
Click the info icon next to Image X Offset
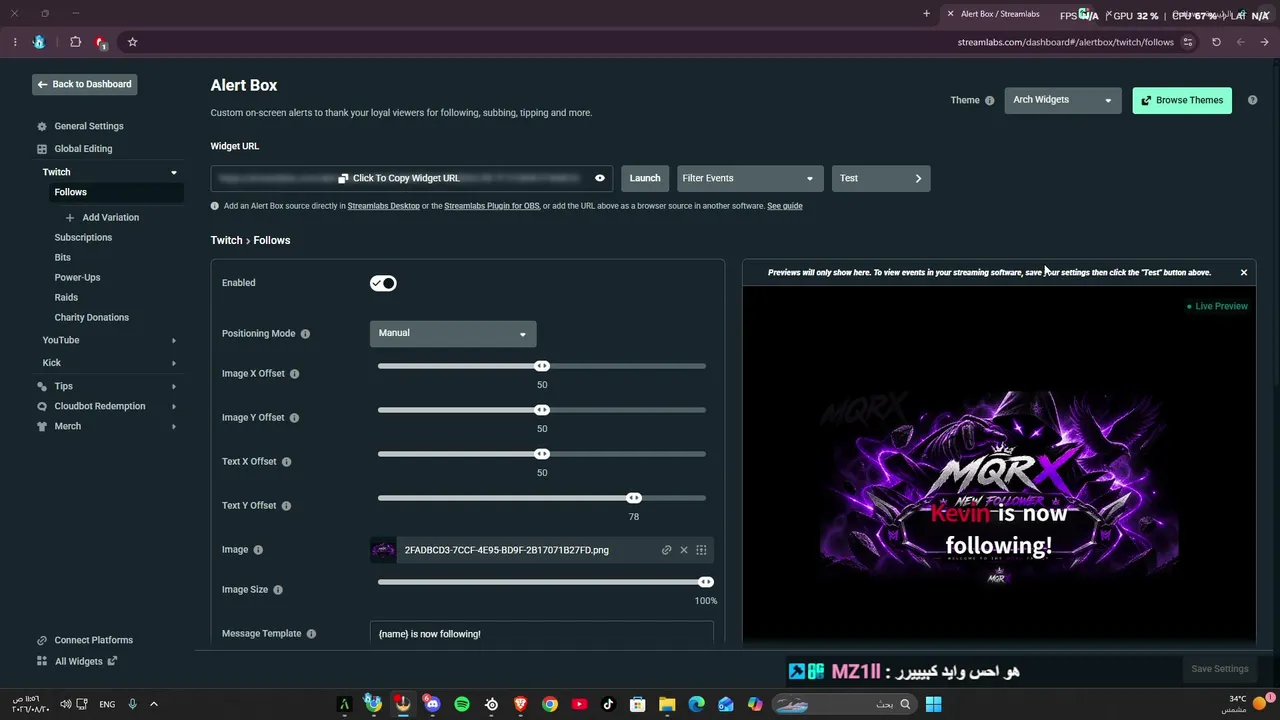pos(294,374)
